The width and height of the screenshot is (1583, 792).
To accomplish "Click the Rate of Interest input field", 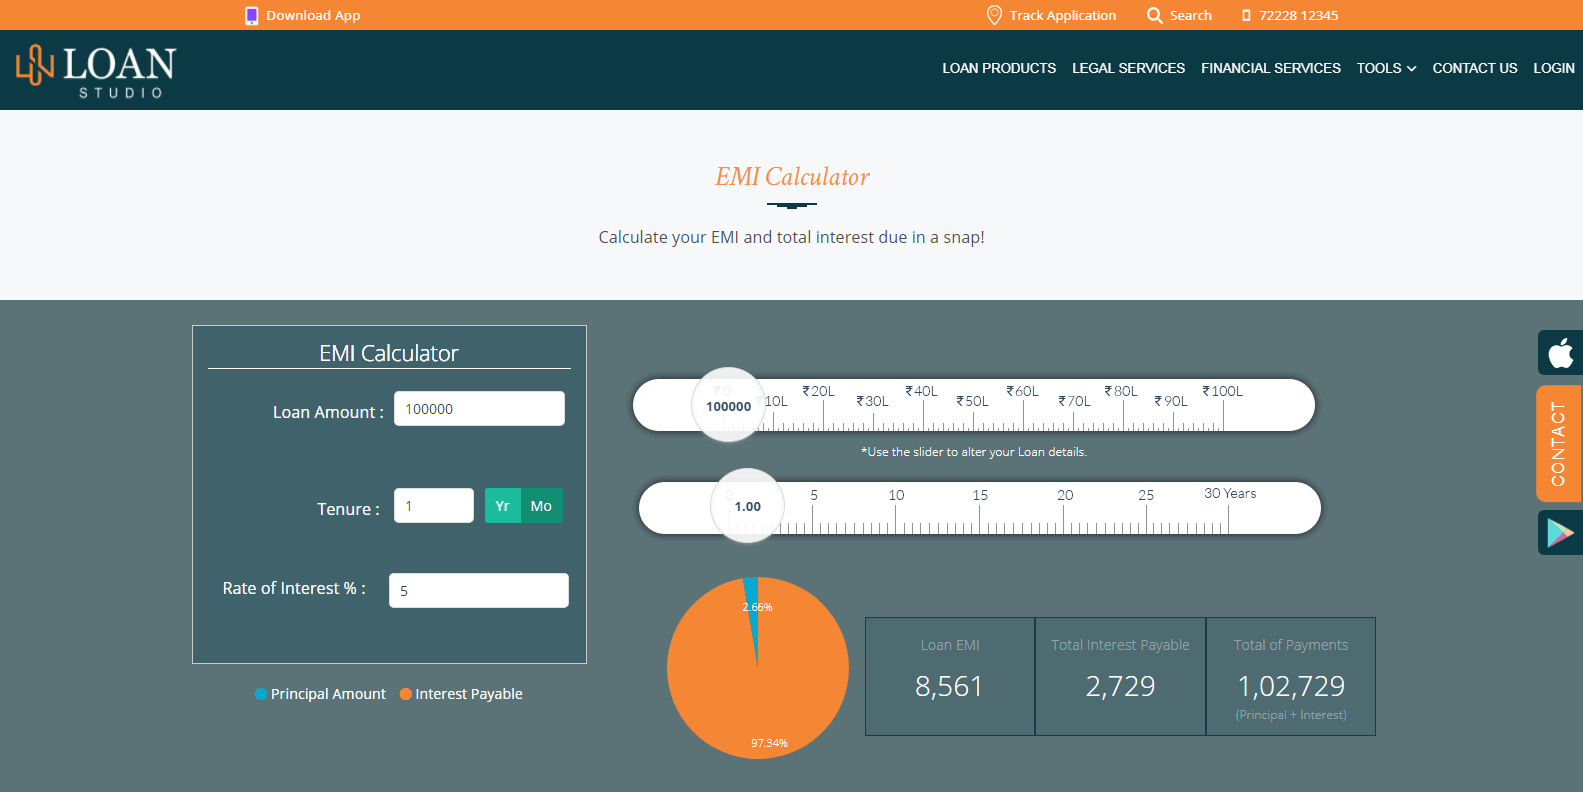I will click(x=478, y=590).
